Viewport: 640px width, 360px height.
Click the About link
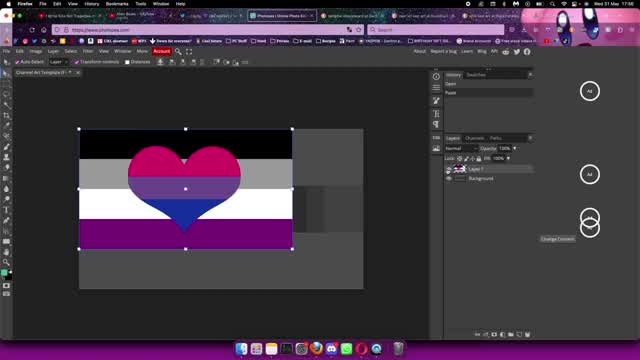pos(420,51)
